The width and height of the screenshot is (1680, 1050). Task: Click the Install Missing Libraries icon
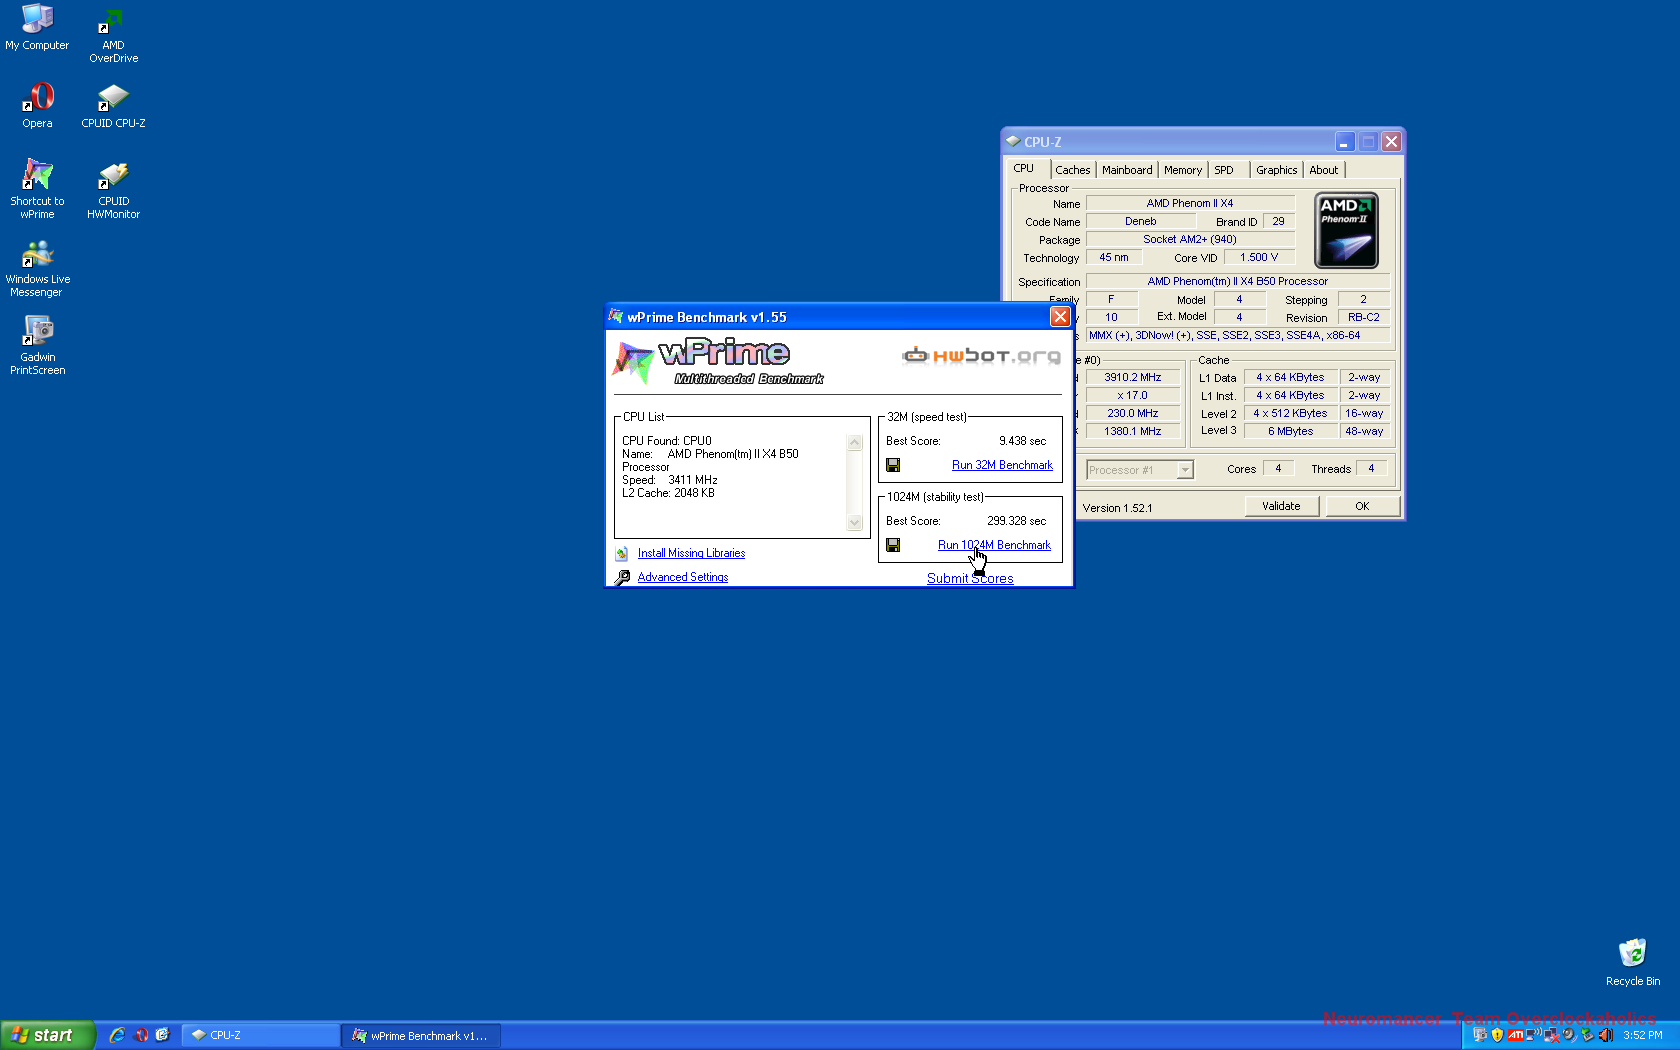(x=621, y=553)
